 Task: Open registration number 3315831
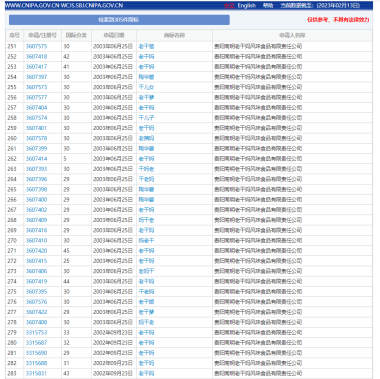click(x=37, y=373)
